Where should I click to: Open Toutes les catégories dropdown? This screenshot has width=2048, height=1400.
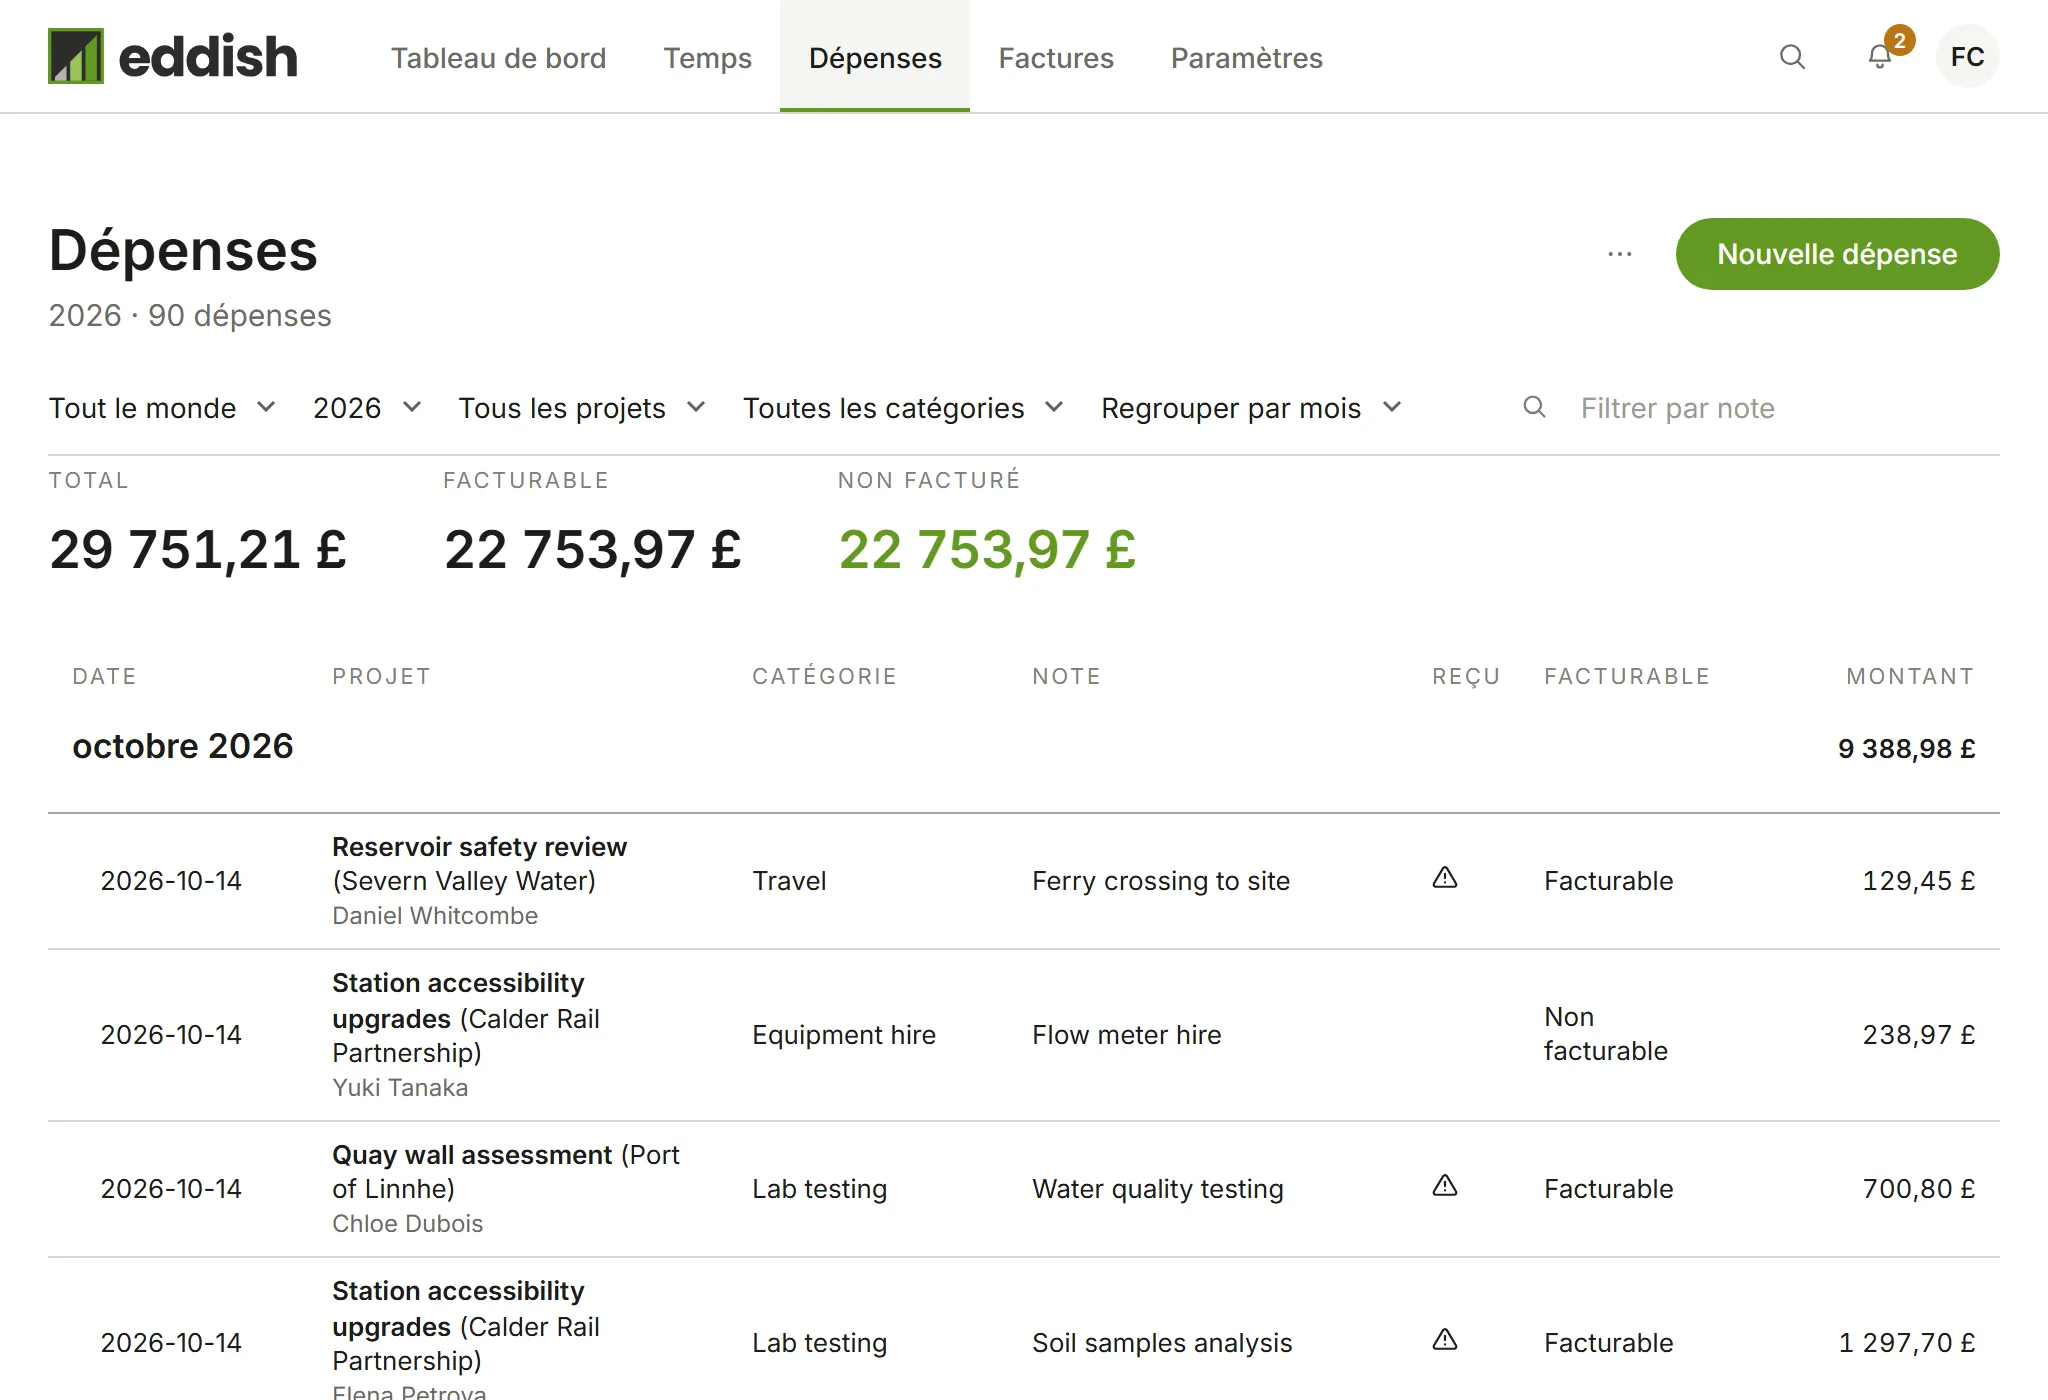(x=903, y=408)
